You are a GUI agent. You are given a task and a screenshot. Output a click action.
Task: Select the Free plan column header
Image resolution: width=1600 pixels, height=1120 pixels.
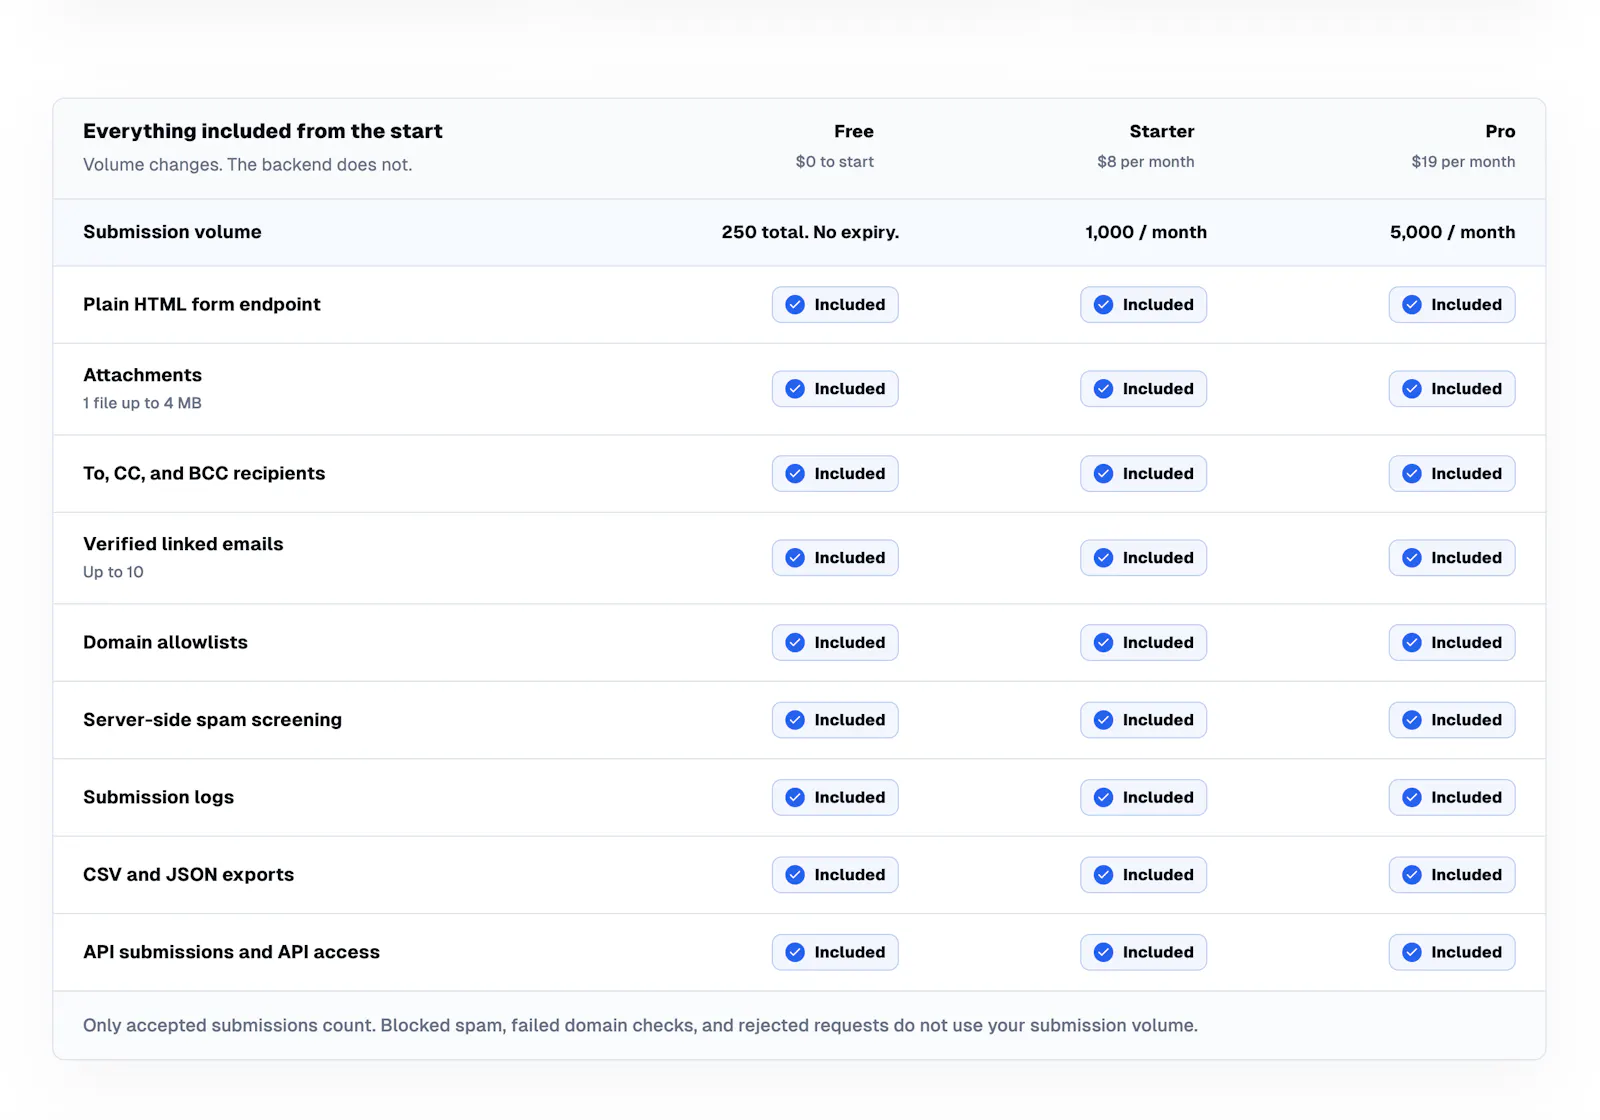coord(853,132)
